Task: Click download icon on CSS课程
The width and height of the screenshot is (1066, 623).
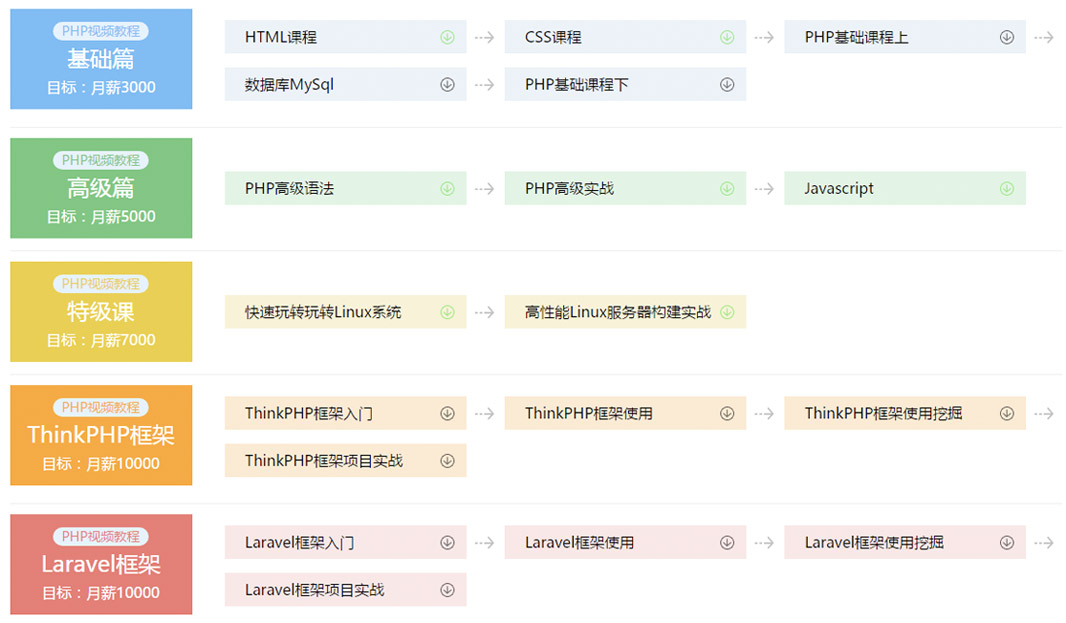Action: coord(727,37)
